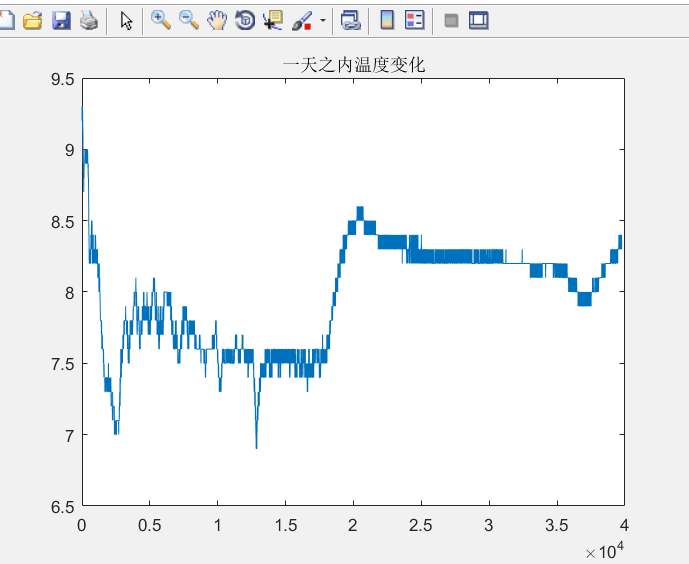Click the Link Plot toolbar icon
Screen dimensions: 689x564
351,20
